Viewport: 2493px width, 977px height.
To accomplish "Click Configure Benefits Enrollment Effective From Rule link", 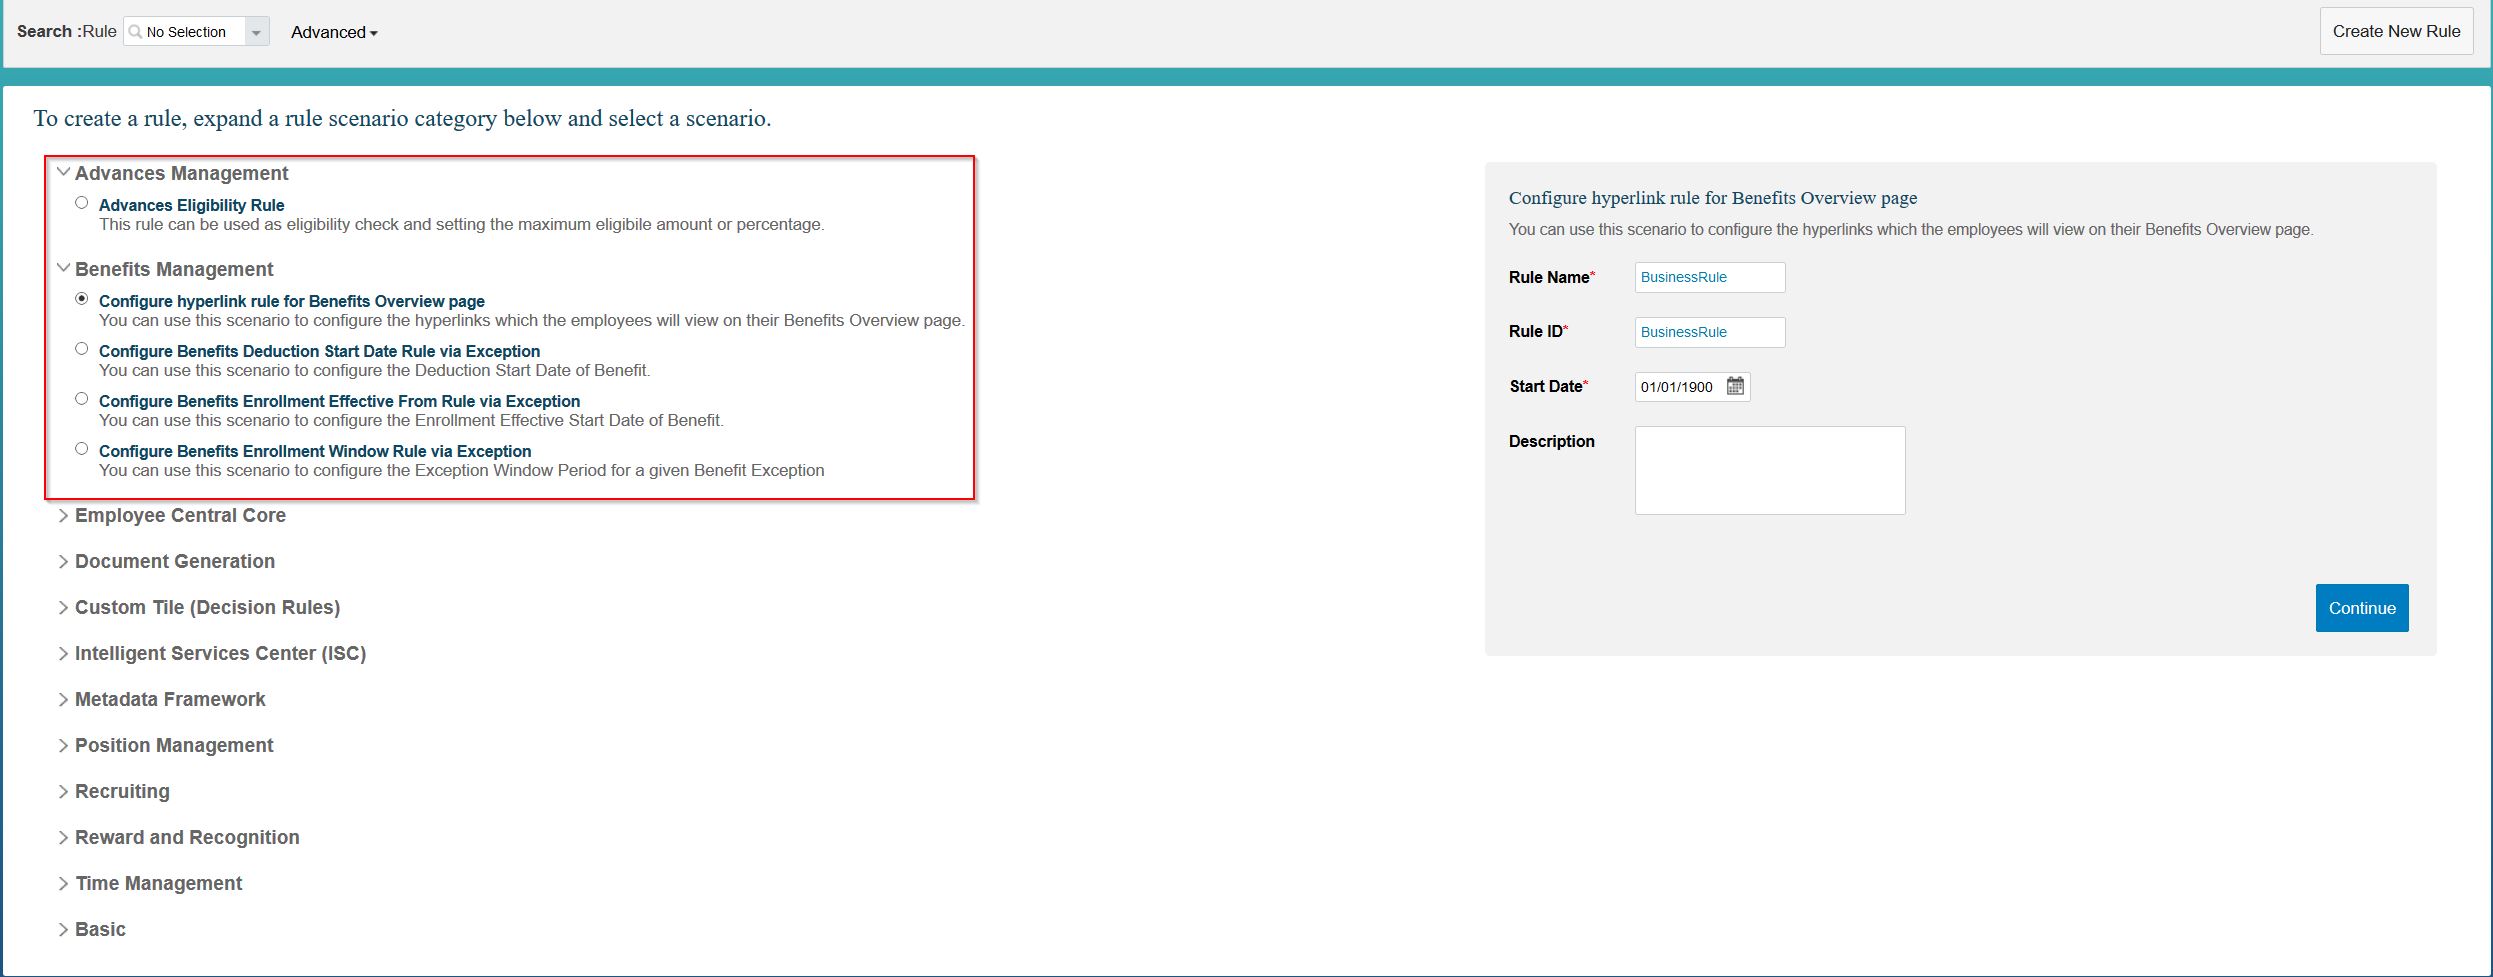I will coord(340,401).
